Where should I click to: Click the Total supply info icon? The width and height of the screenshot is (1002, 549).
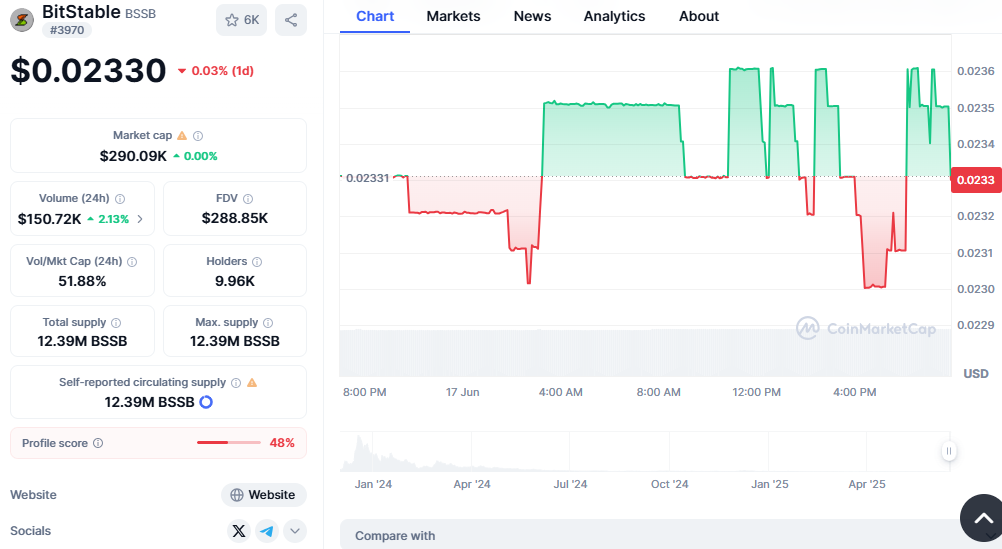click(116, 323)
